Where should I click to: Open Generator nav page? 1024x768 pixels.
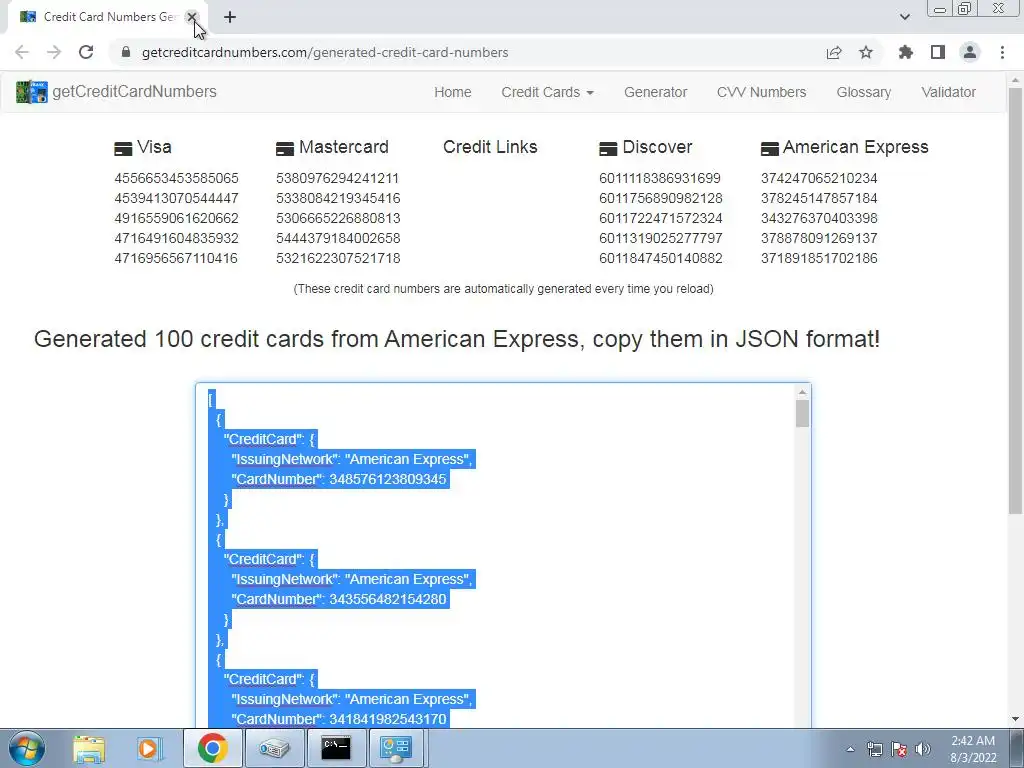[x=656, y=92]
